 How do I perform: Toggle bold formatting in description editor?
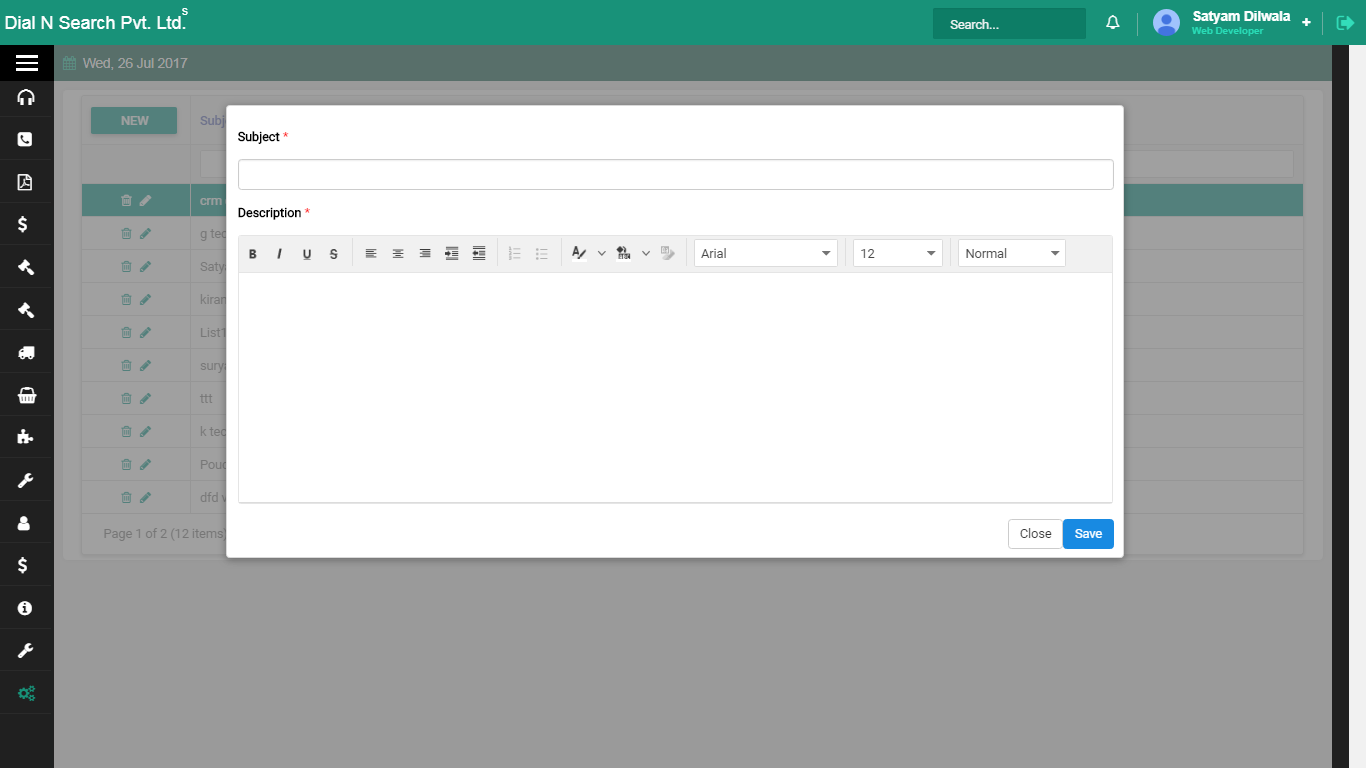pyautogui.click(x=253, y=254)
